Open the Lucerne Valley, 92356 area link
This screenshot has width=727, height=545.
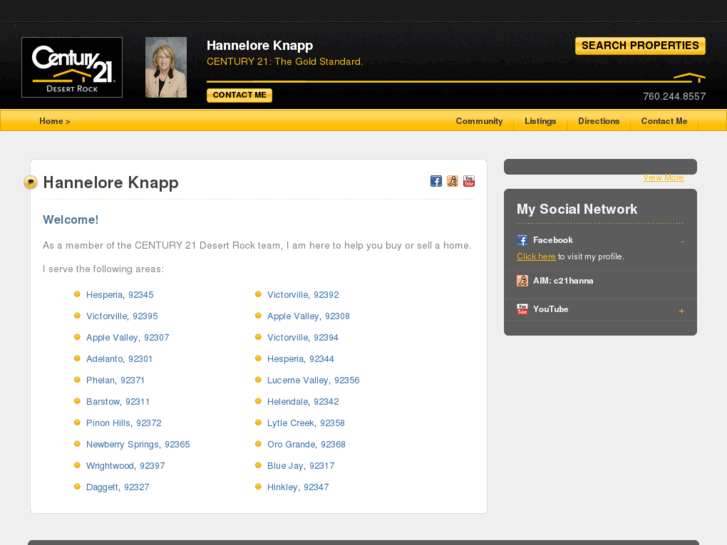[313, 380]
